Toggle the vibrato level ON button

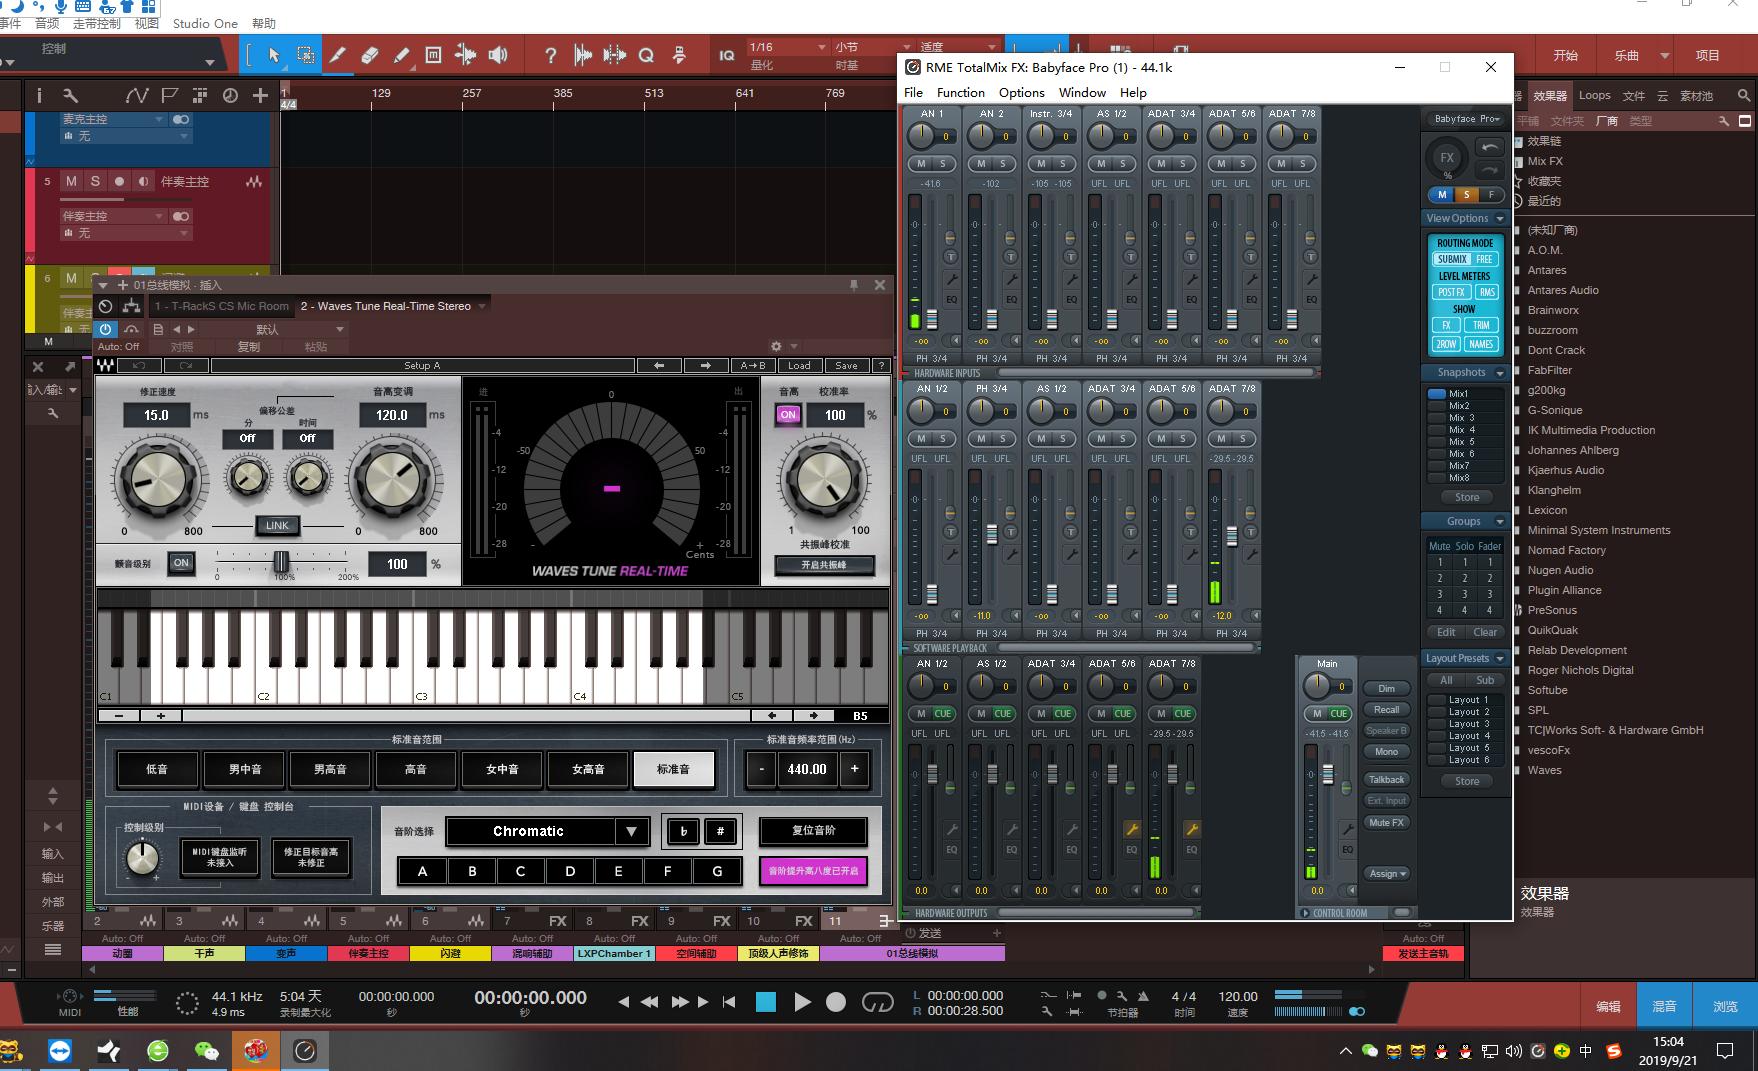pos(181,563)
